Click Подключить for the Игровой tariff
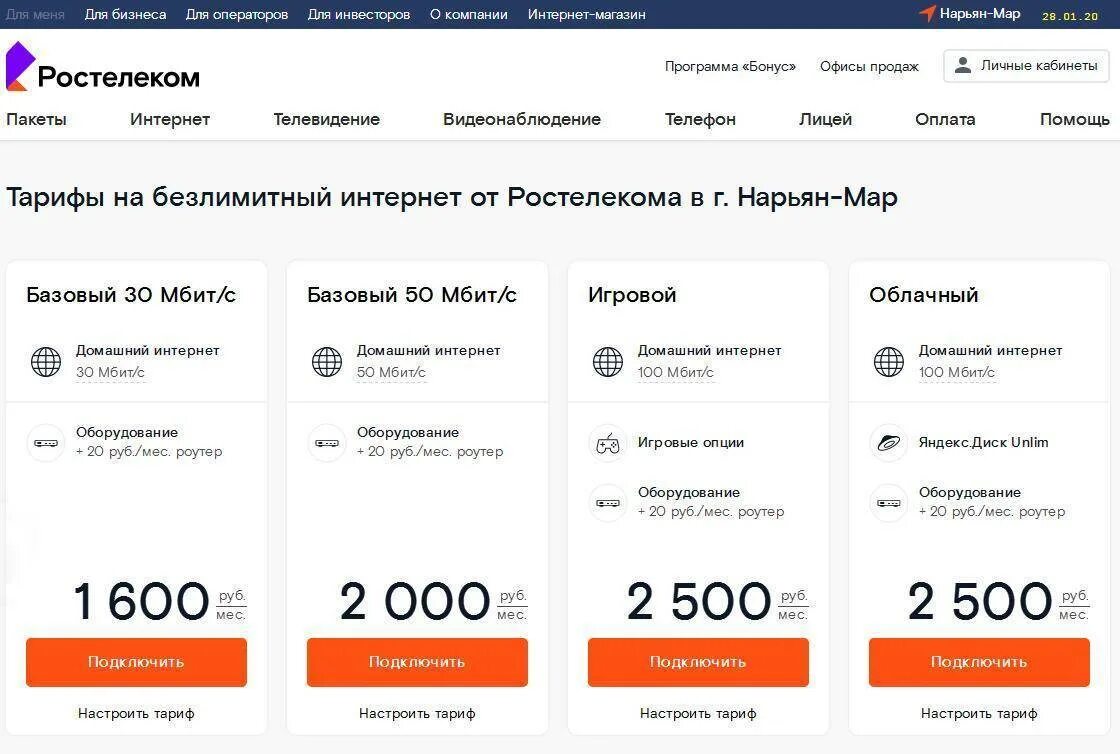 coord(698,663)
